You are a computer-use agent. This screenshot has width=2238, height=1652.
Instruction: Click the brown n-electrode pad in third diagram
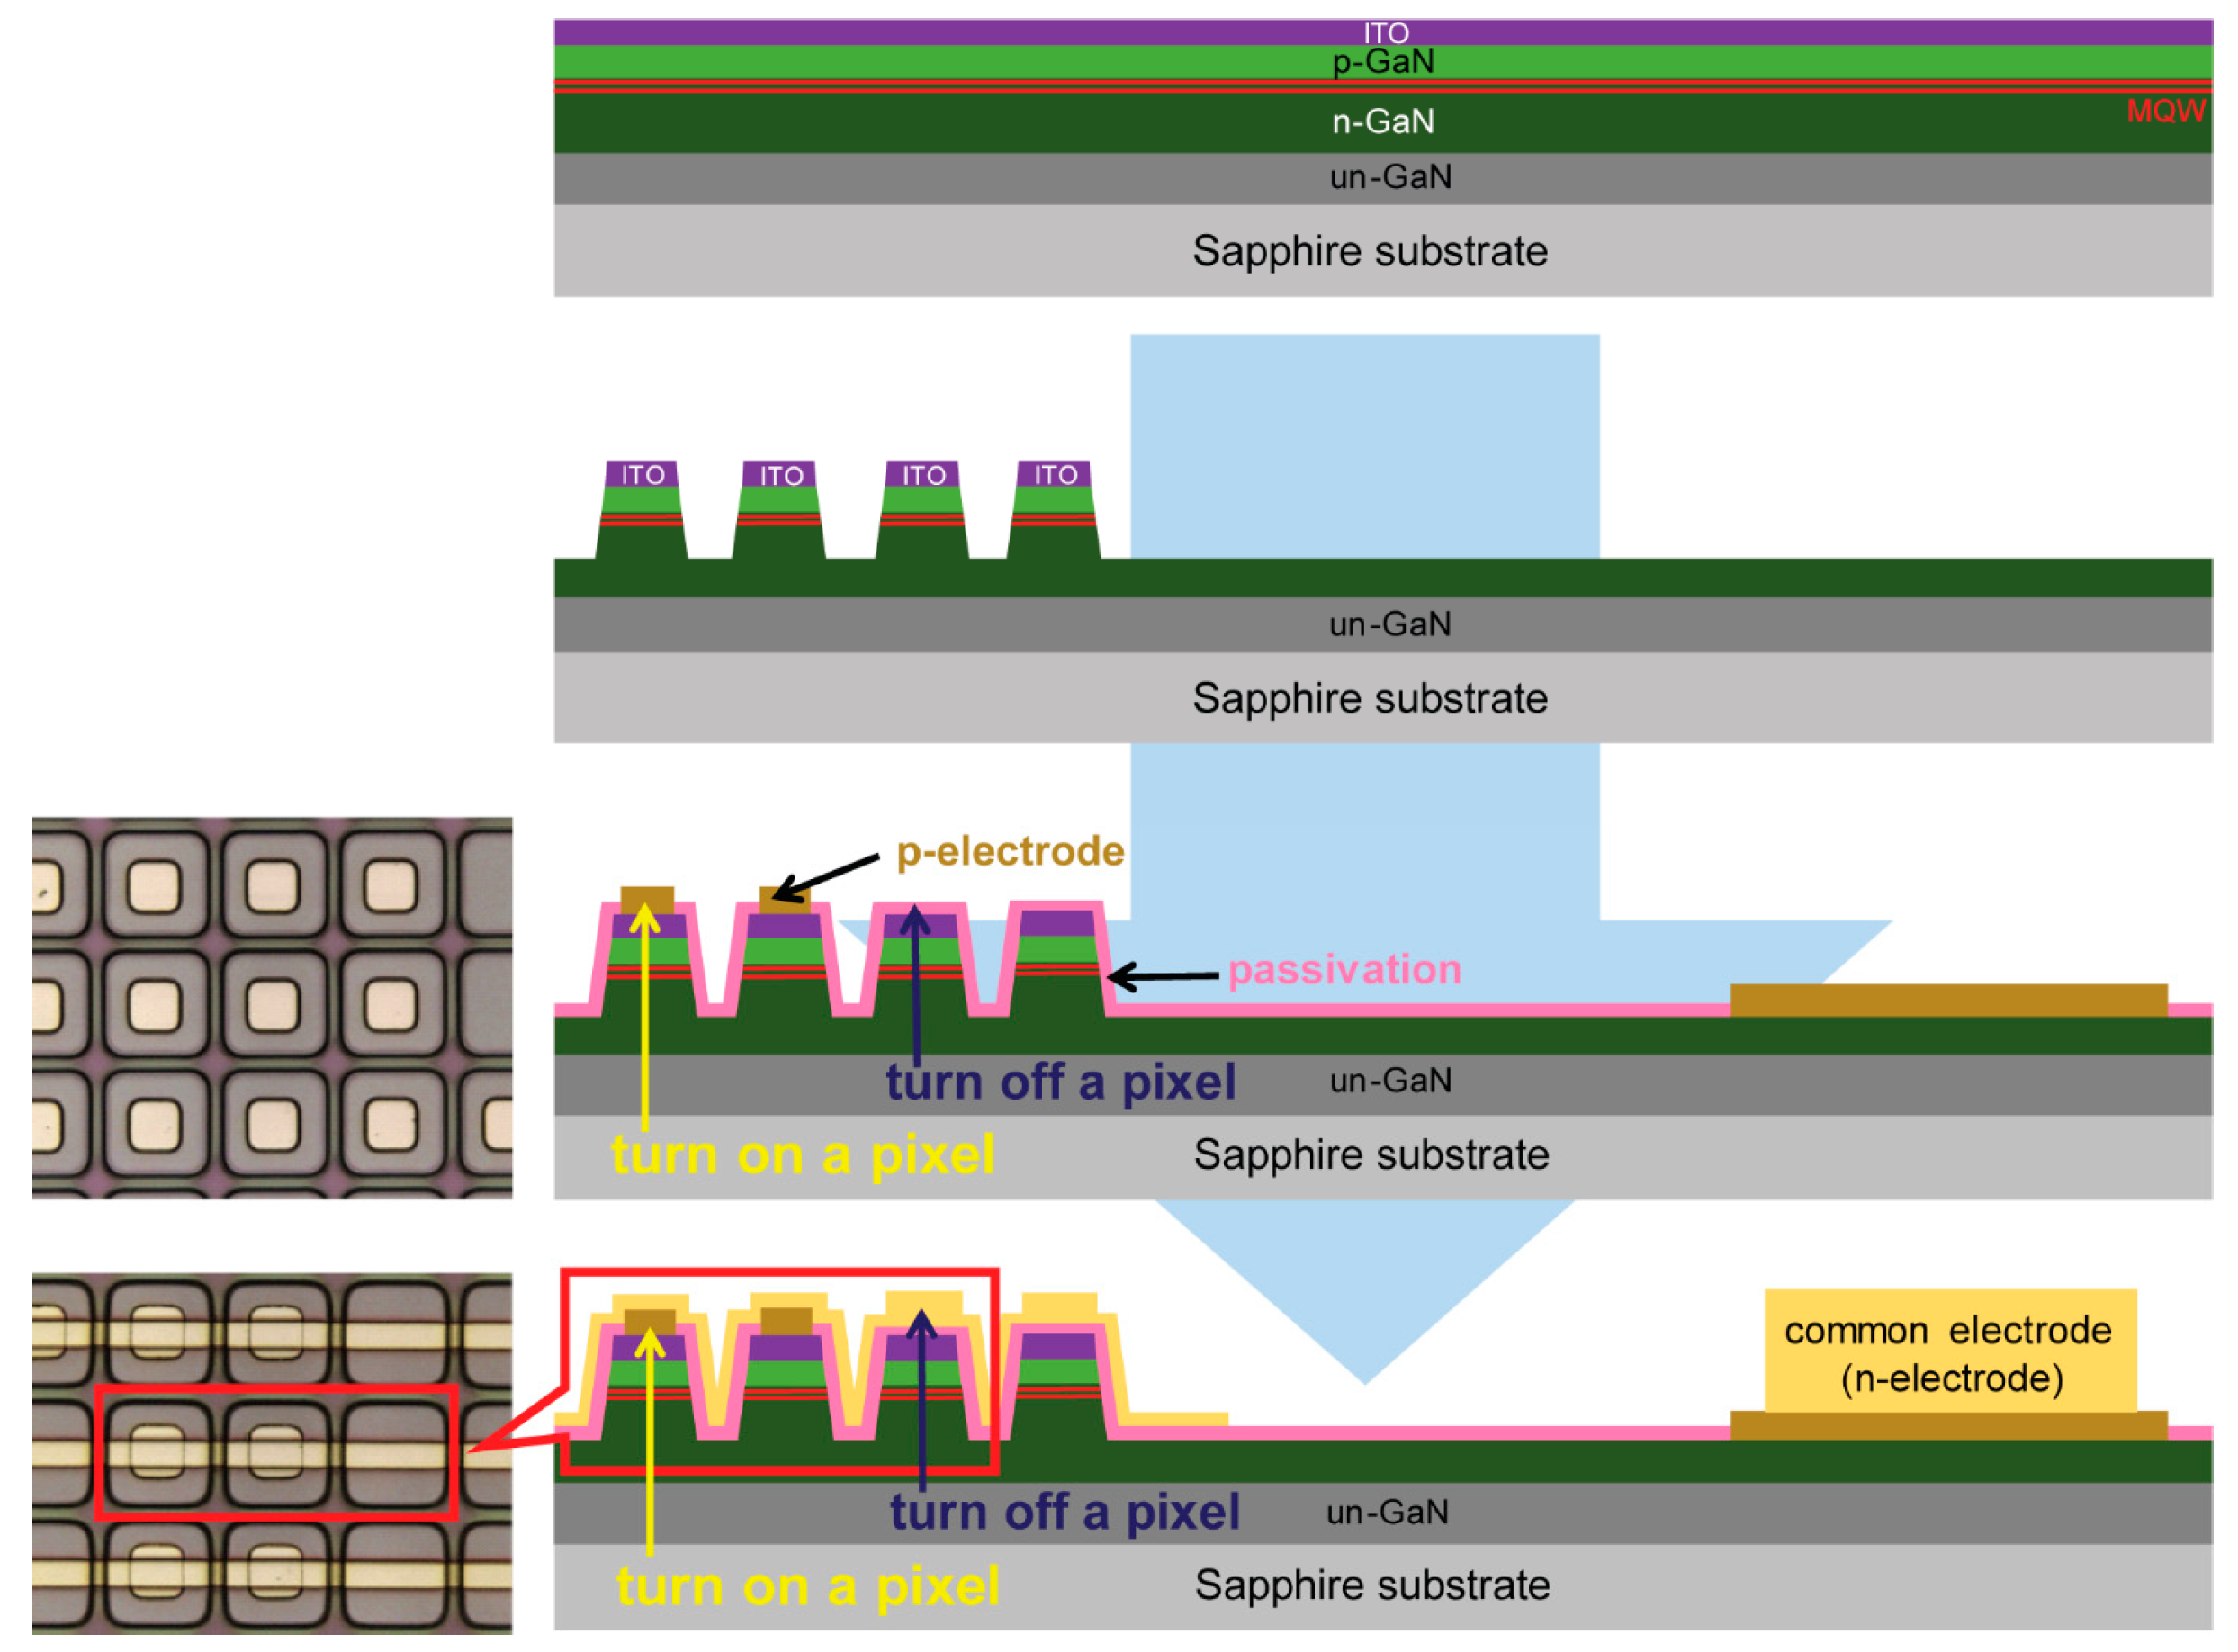click(1948, 1000)
